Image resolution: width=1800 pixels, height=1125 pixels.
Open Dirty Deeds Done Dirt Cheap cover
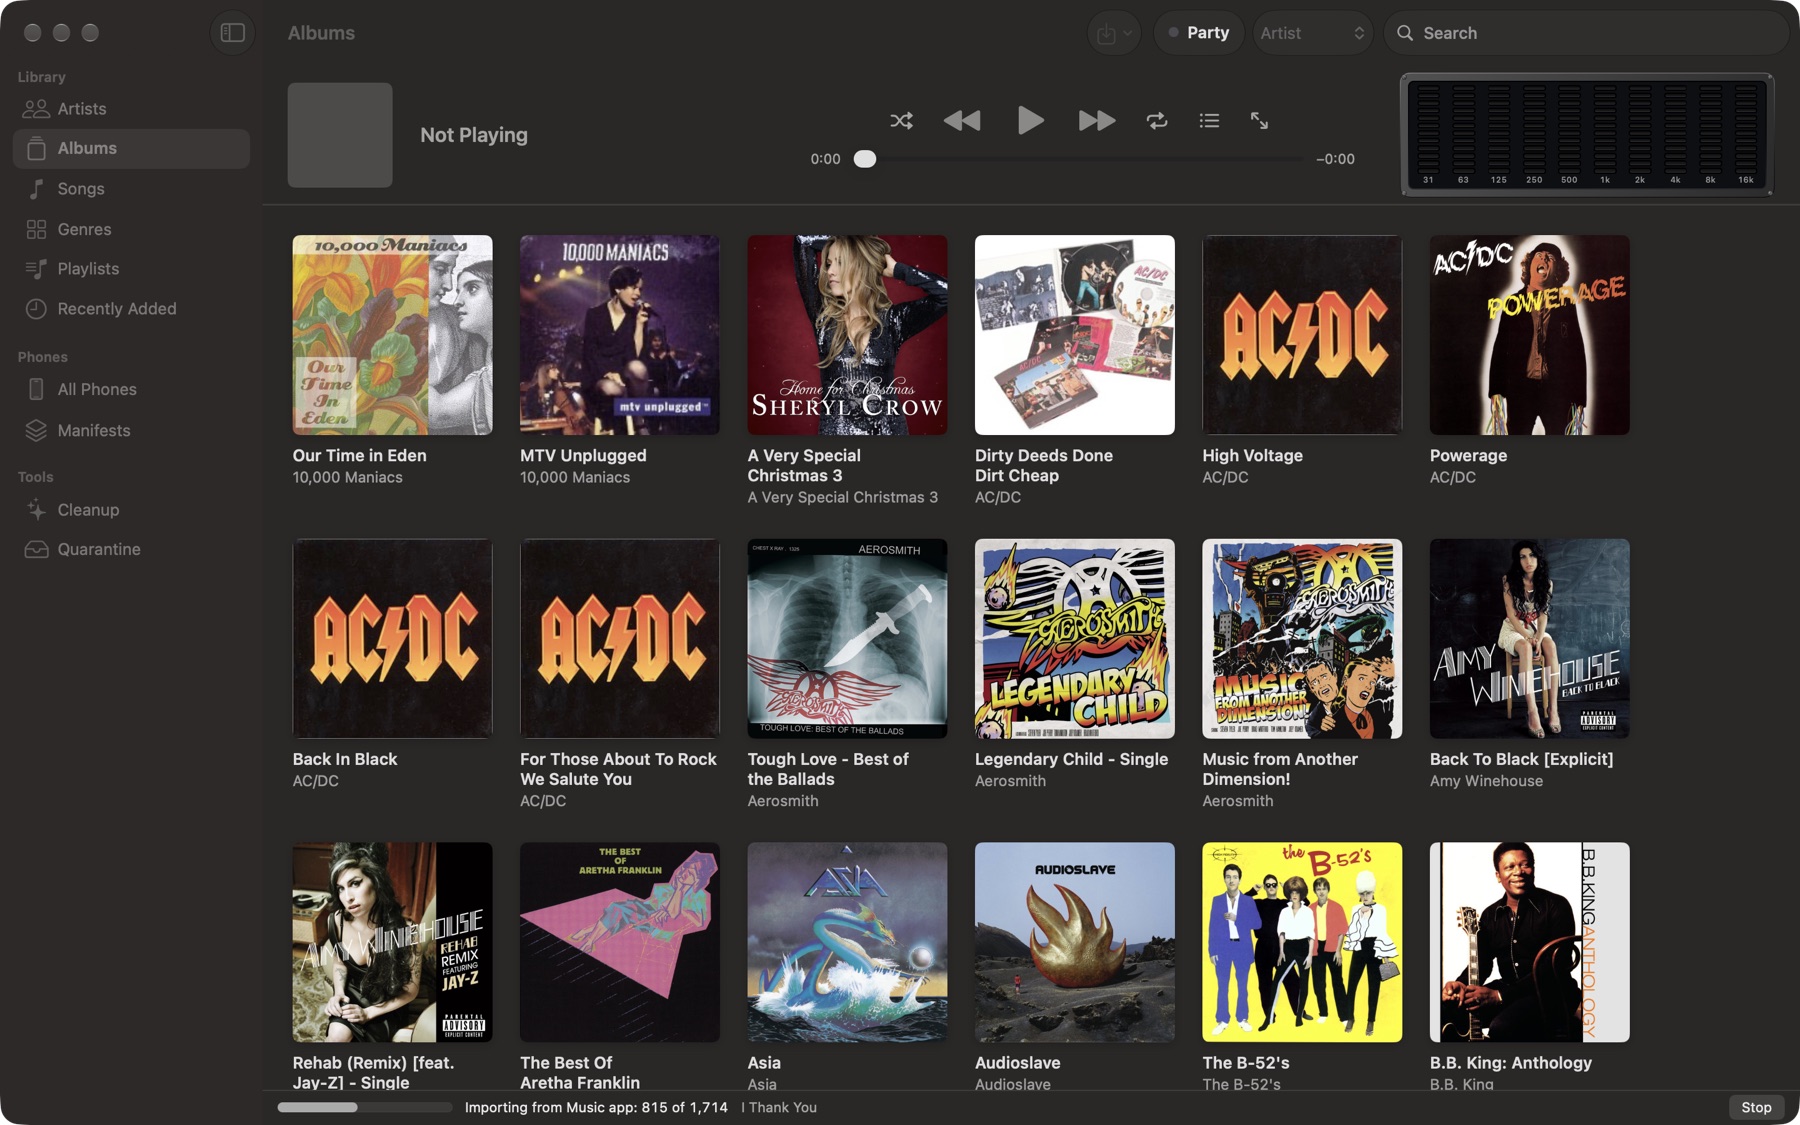pos(1075,335)
